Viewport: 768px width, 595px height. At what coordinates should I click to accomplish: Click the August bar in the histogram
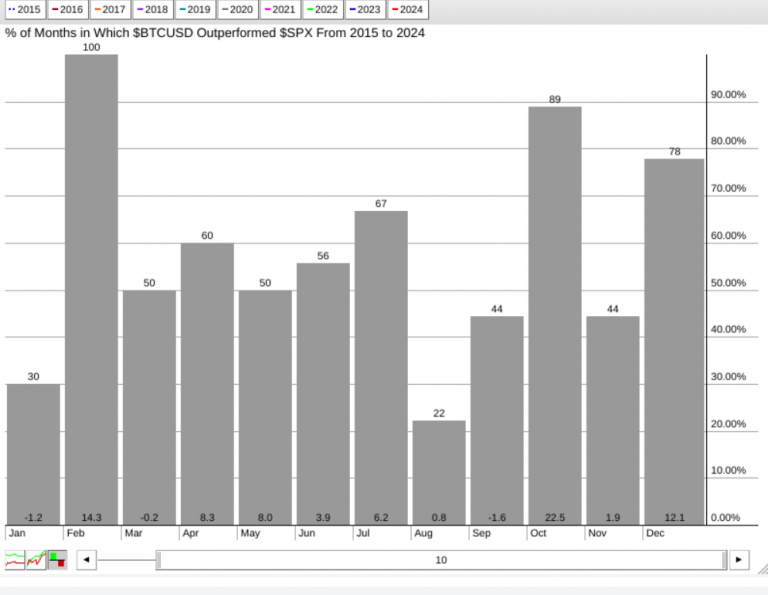(x=439, y=473)
